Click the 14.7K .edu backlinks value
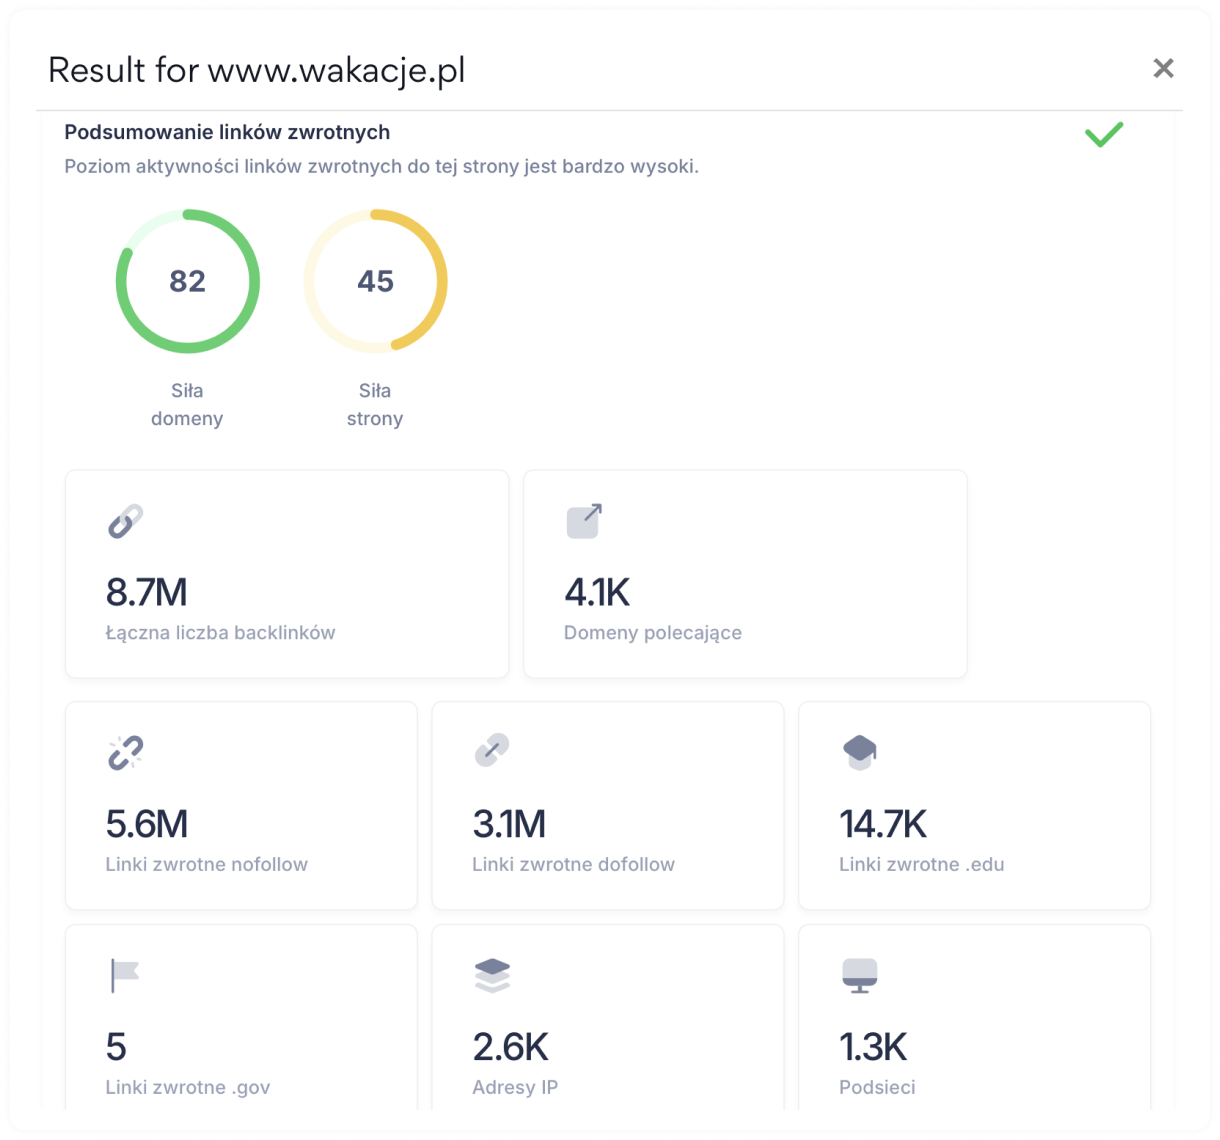This screenshot has height=1140, width=1220. (x=883, y=824)
